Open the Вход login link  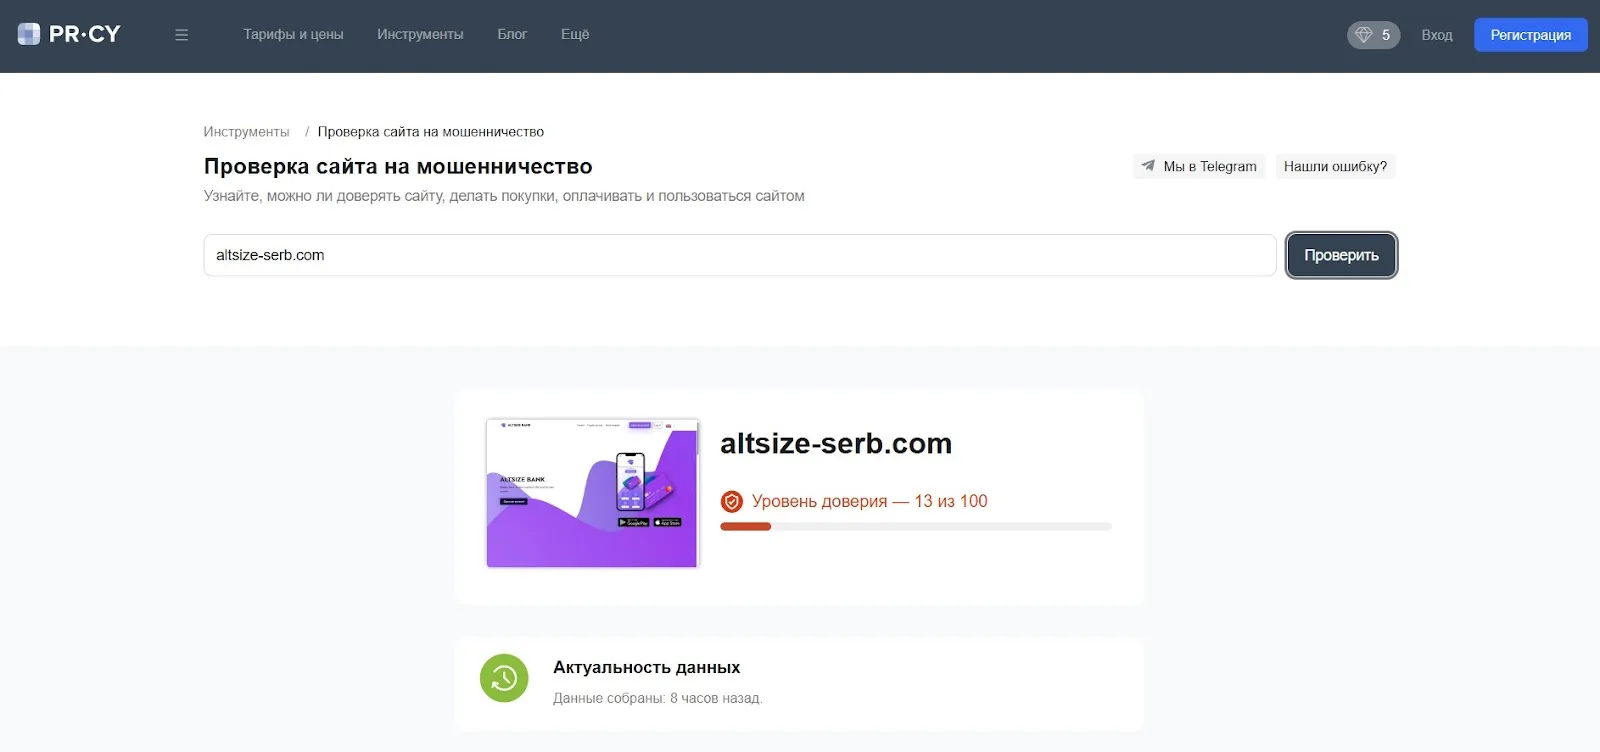(1437, 35)
